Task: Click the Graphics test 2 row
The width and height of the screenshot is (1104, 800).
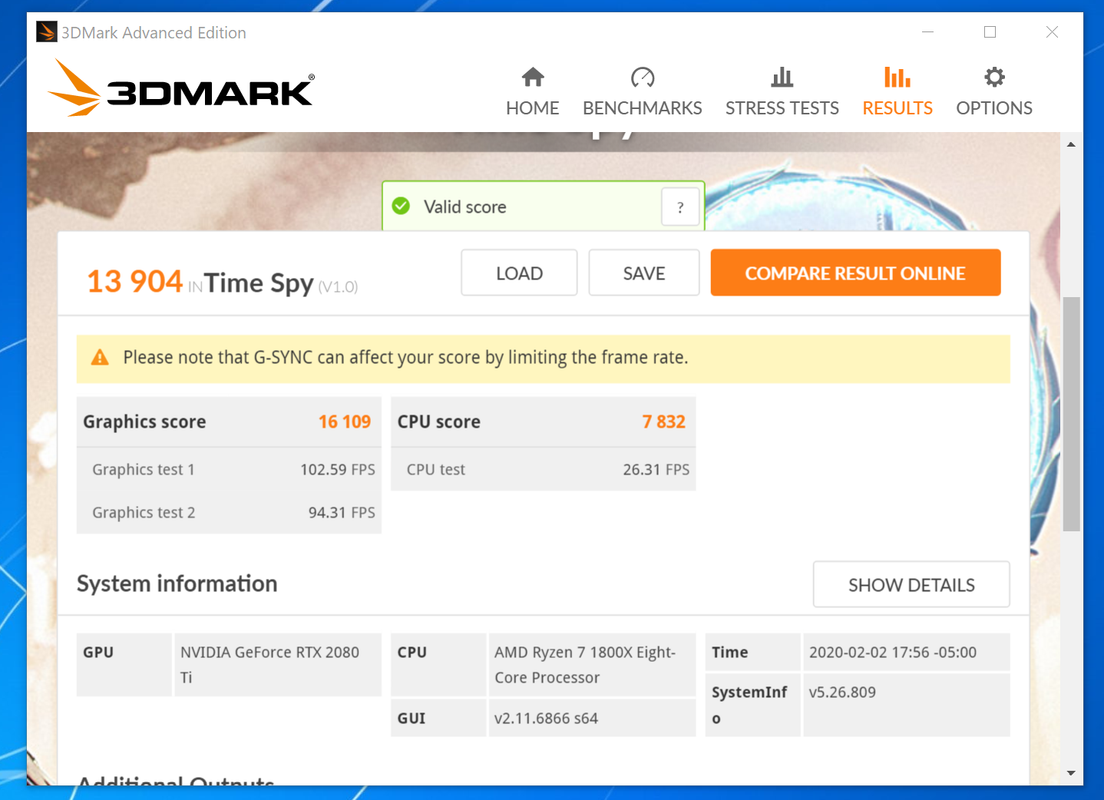Action: coord(229,513)
